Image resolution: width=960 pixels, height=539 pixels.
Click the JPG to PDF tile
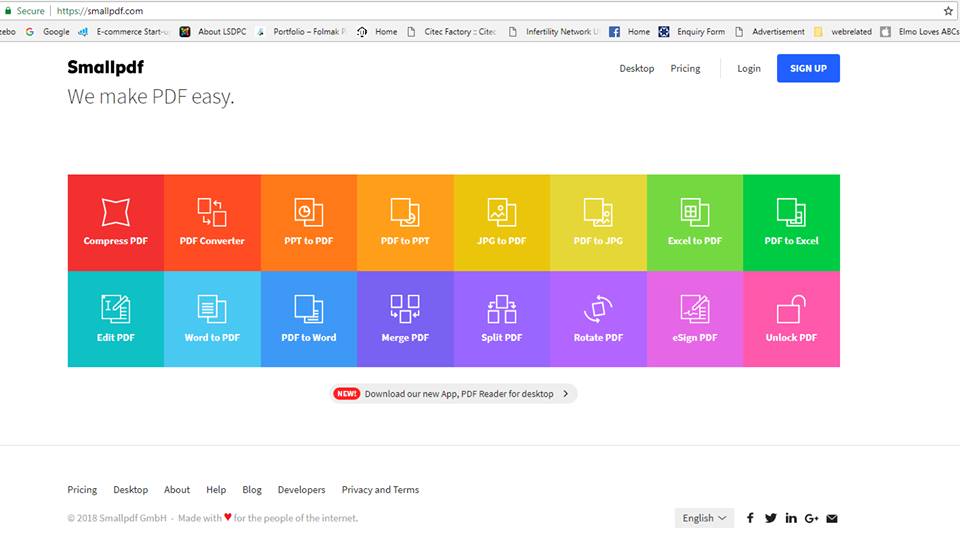[501, 222]
